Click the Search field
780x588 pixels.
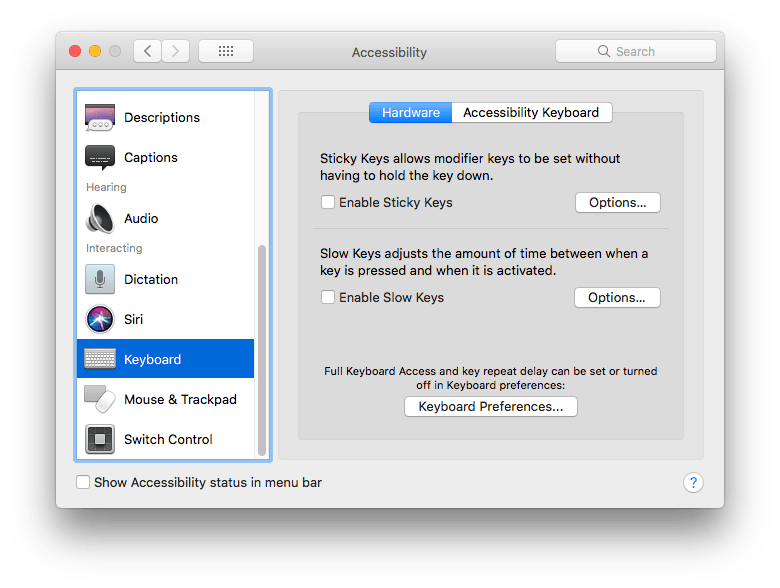[636, 52]
